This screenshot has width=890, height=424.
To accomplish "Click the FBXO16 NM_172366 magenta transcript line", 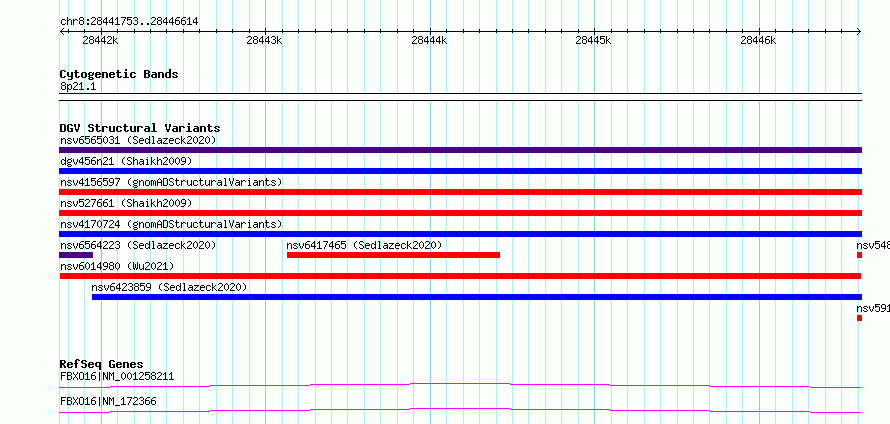I will pyautogui.click(x=460, y=410).
